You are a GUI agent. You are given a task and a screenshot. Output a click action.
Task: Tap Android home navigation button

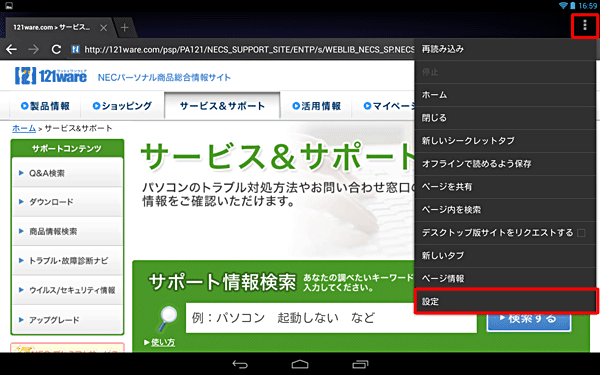point(300,364)
